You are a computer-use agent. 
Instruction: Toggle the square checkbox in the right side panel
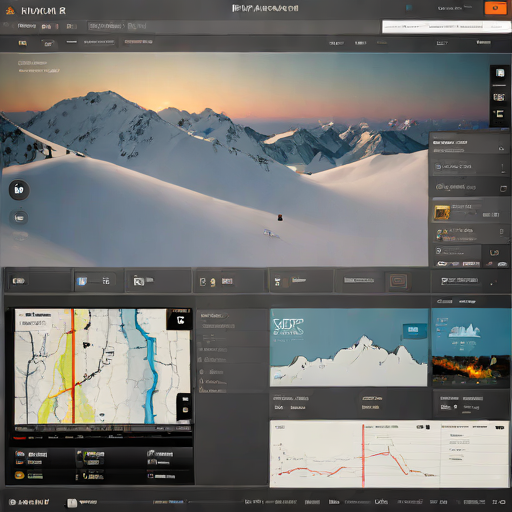503,189
